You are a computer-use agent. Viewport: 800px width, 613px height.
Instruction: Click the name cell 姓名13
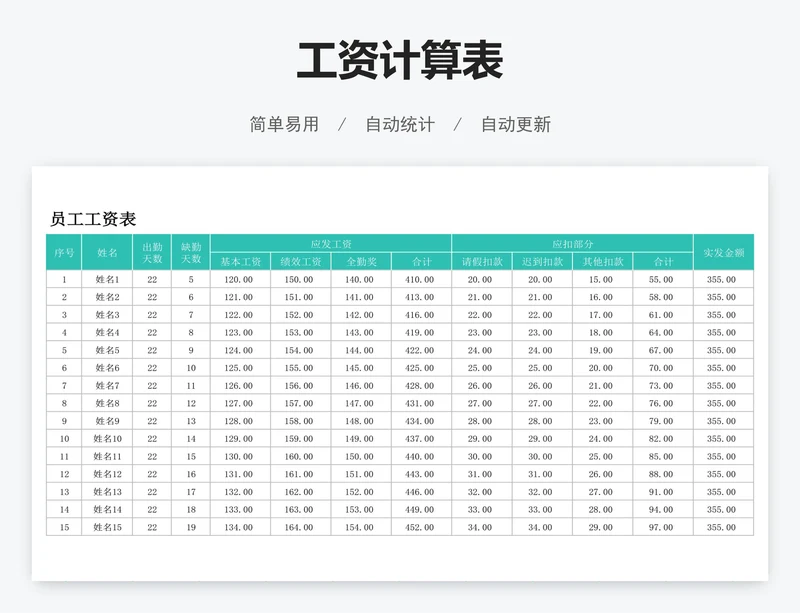pyautogui.click(x=107, y=492)
